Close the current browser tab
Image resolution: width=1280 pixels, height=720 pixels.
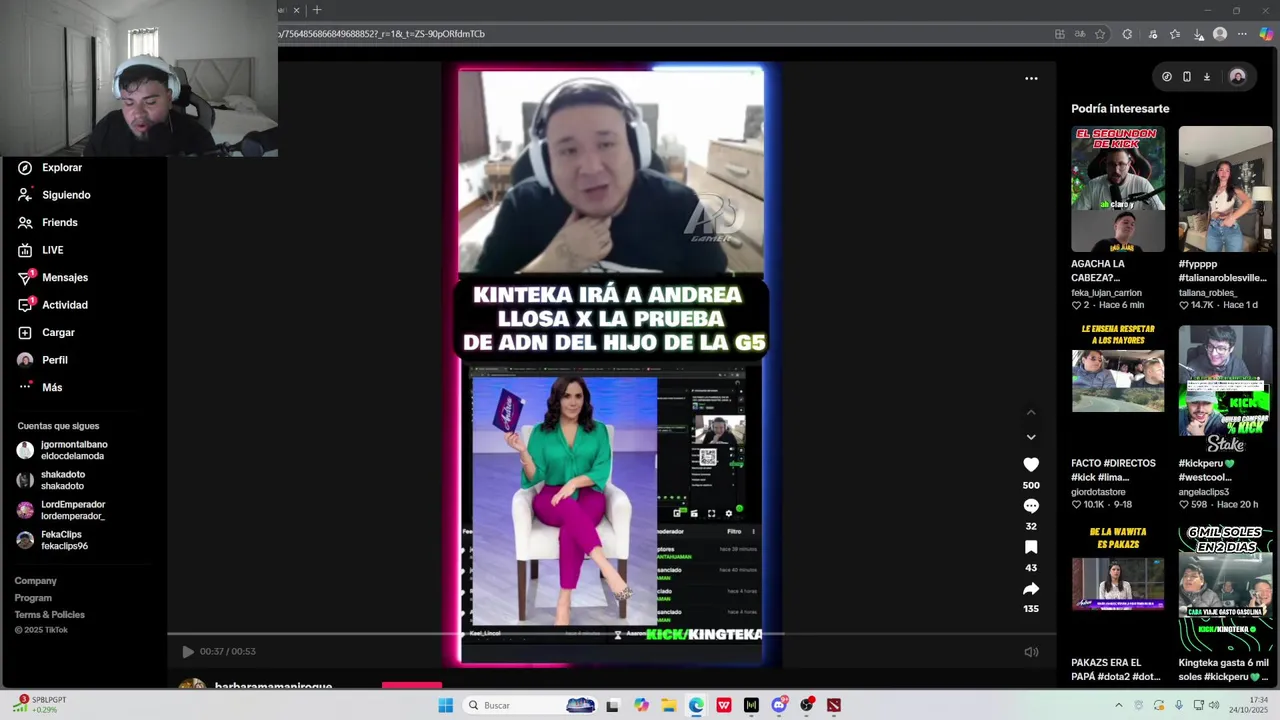296,10
